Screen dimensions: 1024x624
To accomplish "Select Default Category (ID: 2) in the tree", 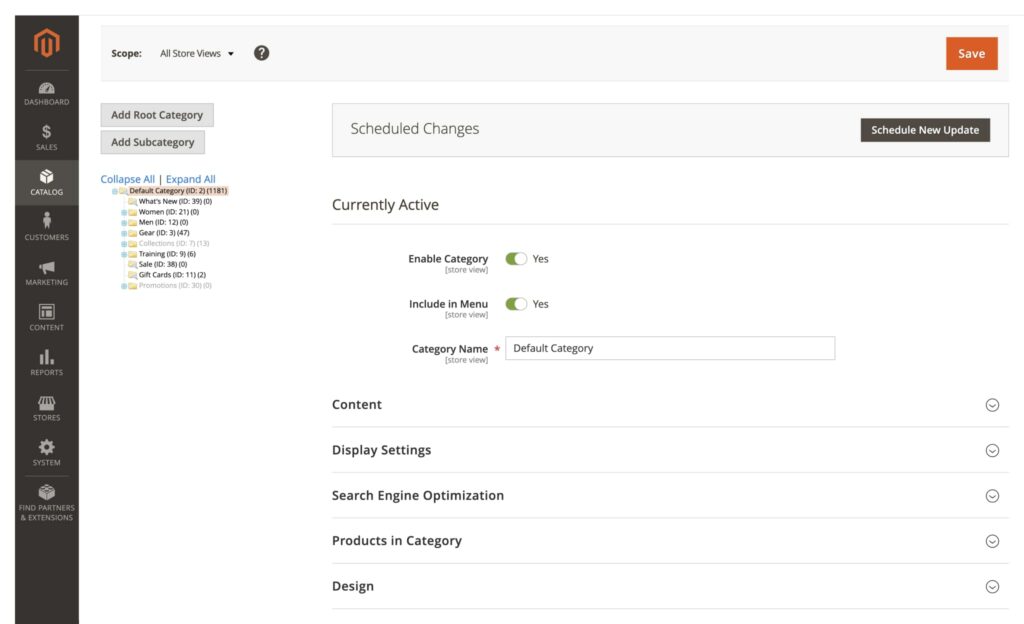I will pos(178,191).
